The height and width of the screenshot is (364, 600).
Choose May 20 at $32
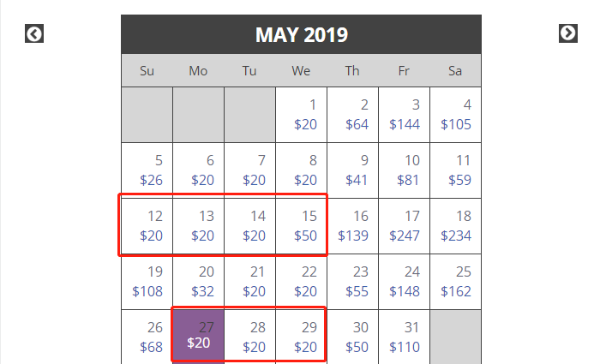198,282
